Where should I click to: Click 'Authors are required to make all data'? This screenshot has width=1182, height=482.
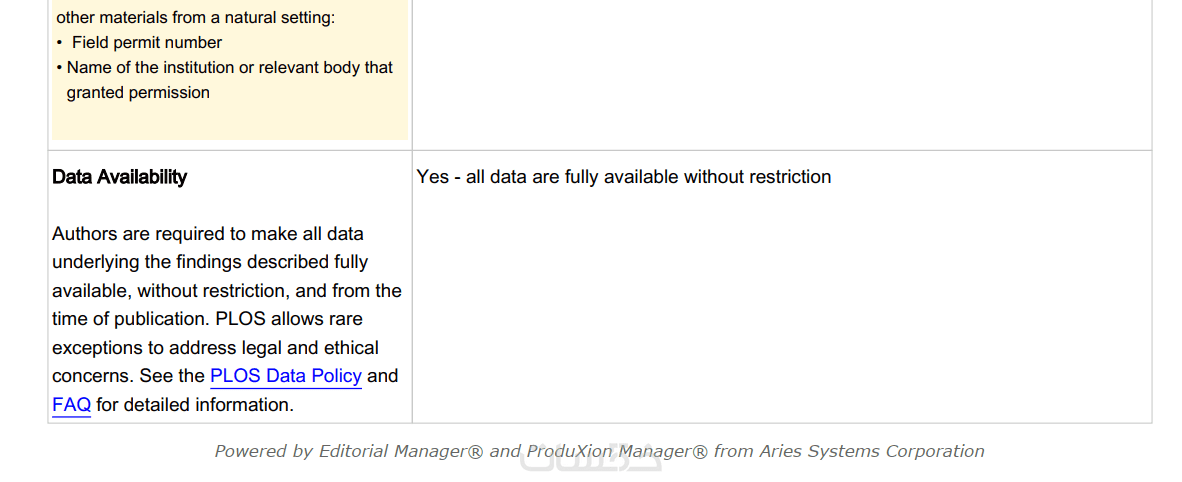pyautogui.click(x=208, y=234)
